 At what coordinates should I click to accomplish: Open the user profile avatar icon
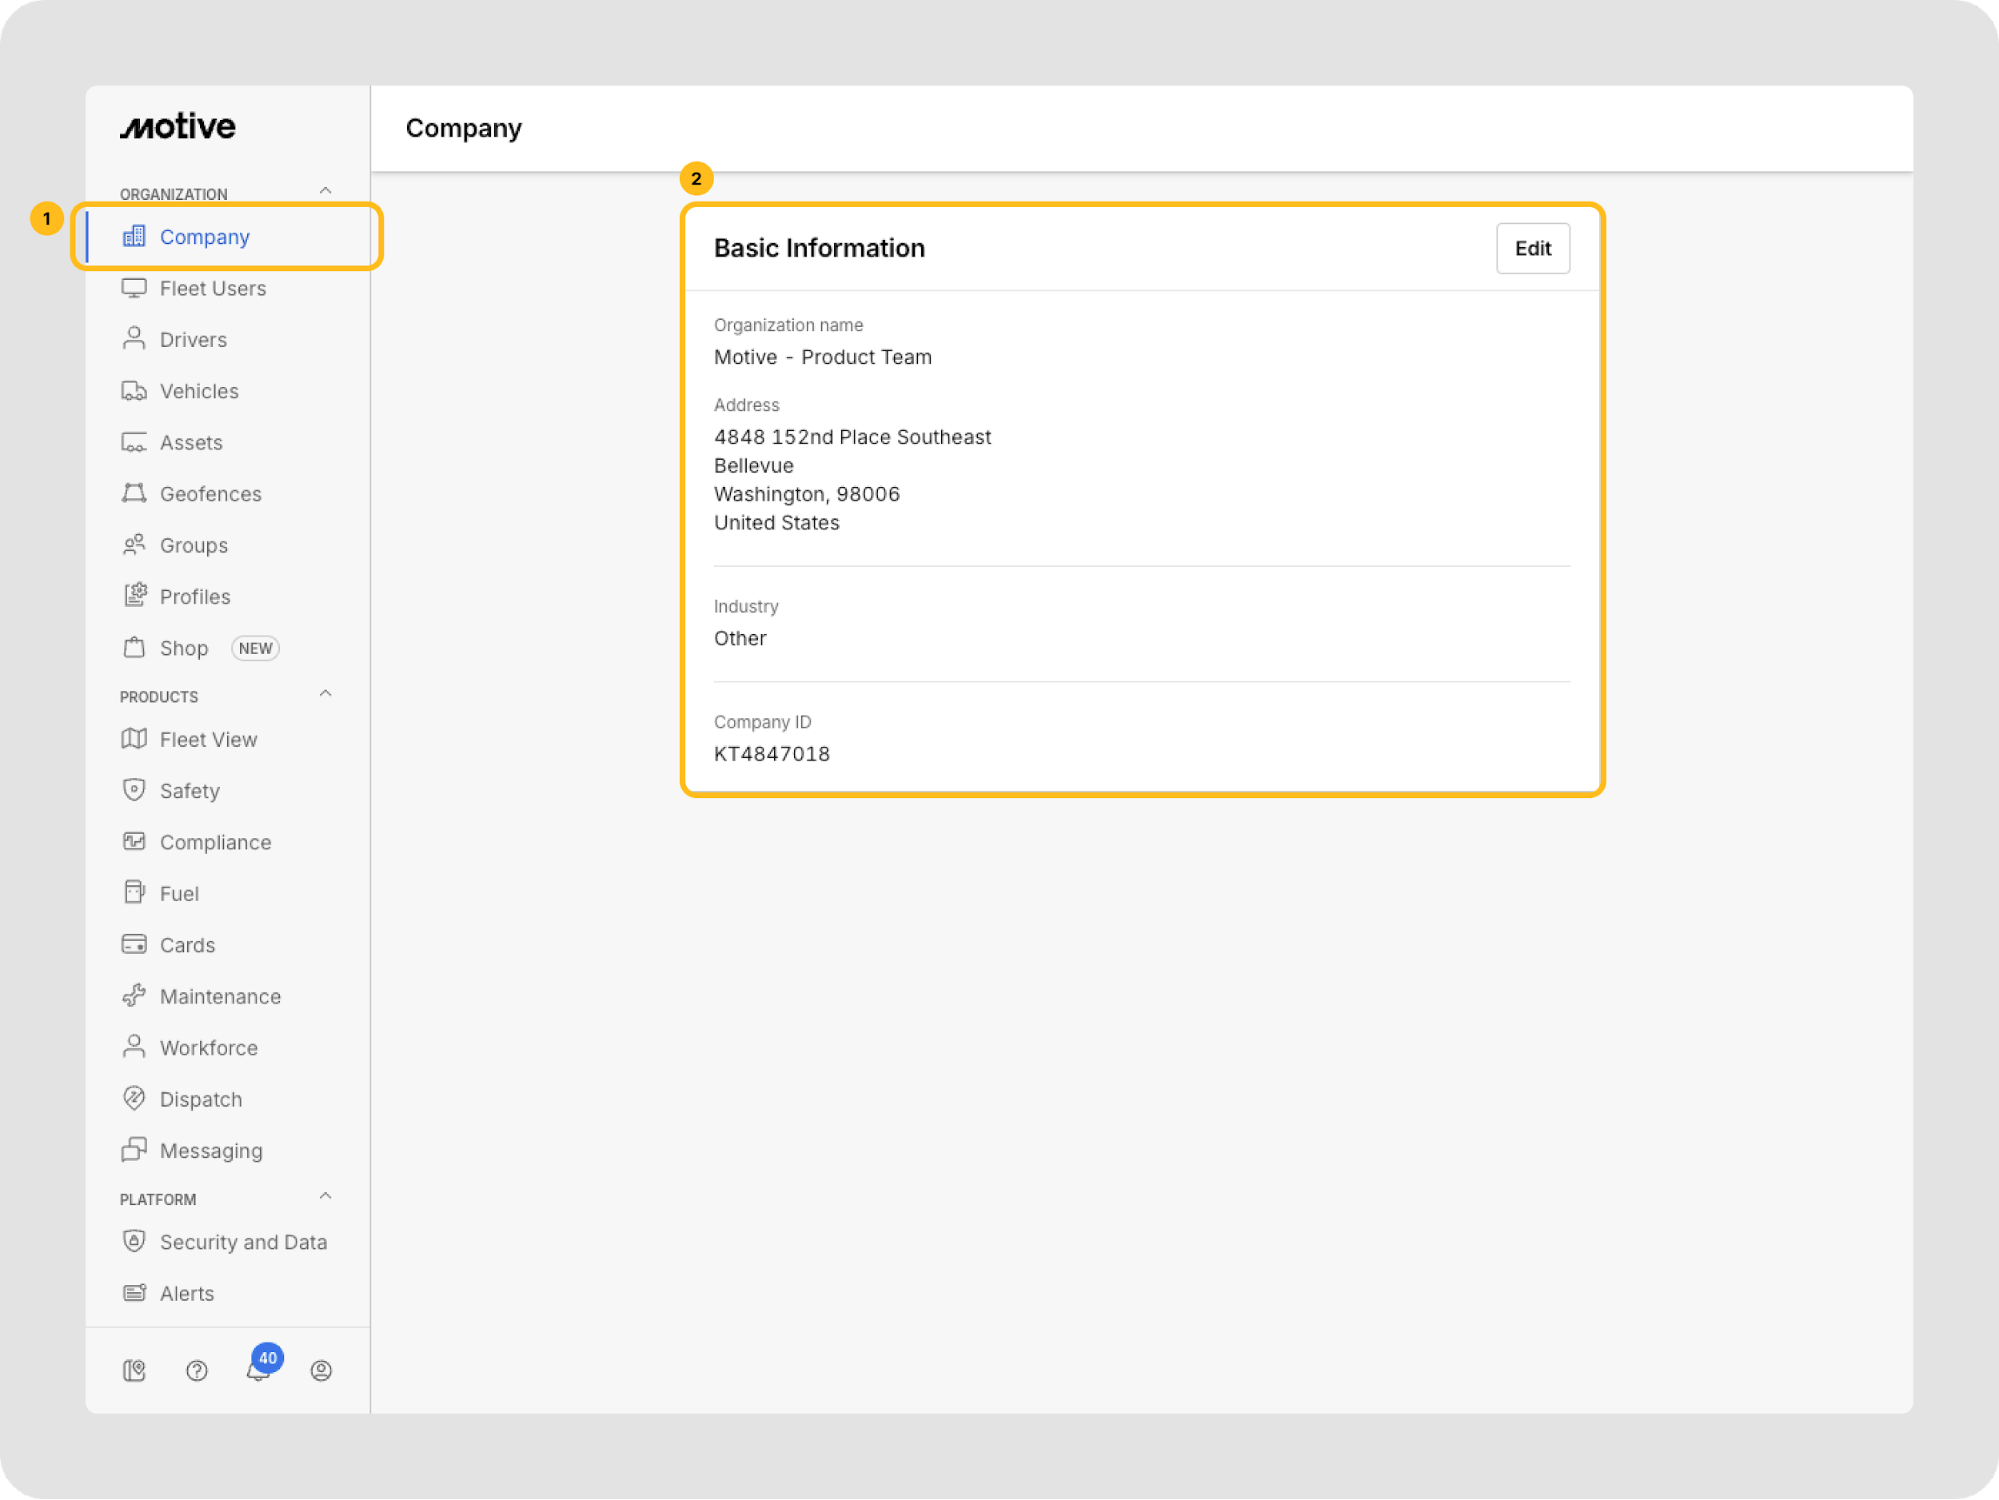[x=321, y=1370]
